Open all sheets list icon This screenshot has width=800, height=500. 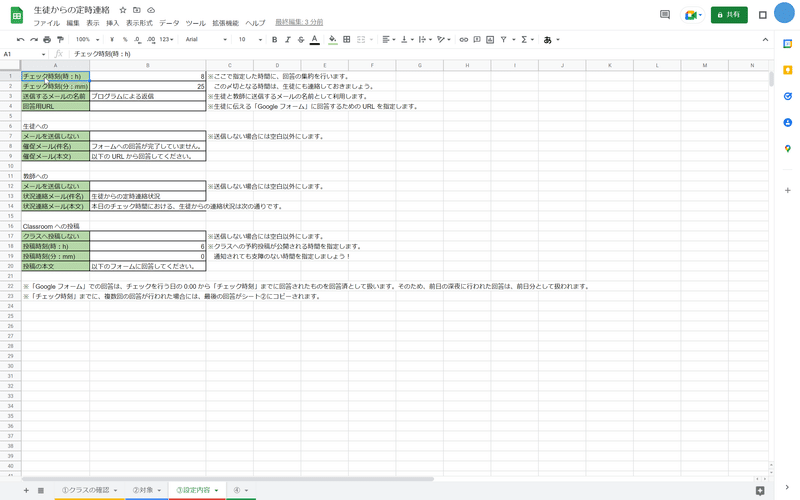click(41, 490)
